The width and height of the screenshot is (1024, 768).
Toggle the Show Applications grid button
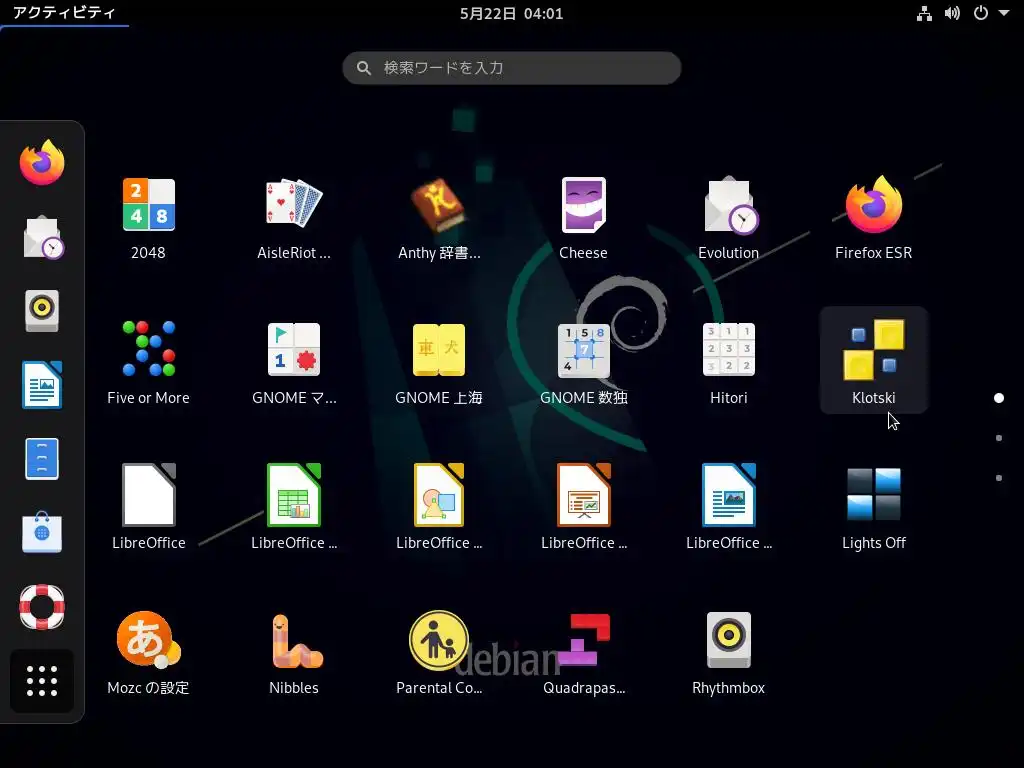tap(42, 681)
